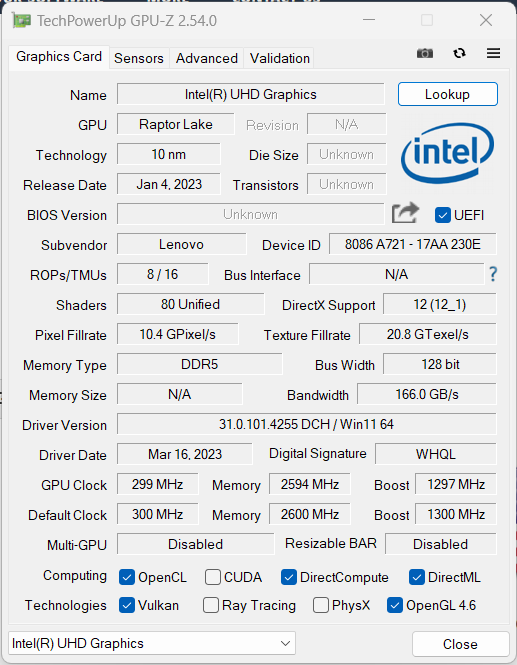
Task: Click the BIOS export share icon
Action: pos(405,213)
